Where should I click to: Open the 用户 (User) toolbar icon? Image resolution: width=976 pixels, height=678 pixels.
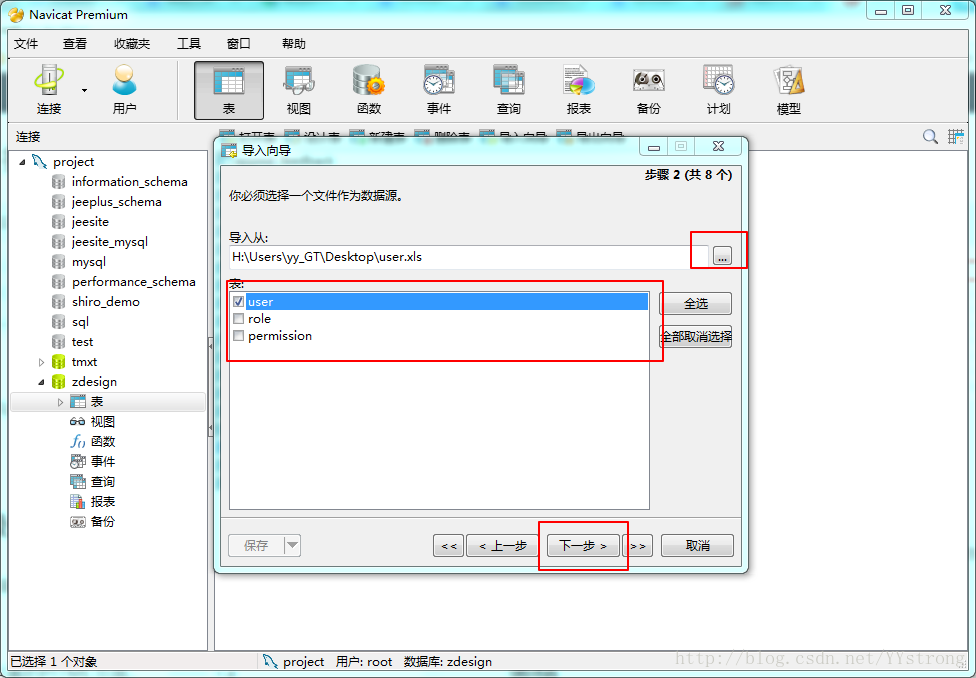[x=124, y=90]
